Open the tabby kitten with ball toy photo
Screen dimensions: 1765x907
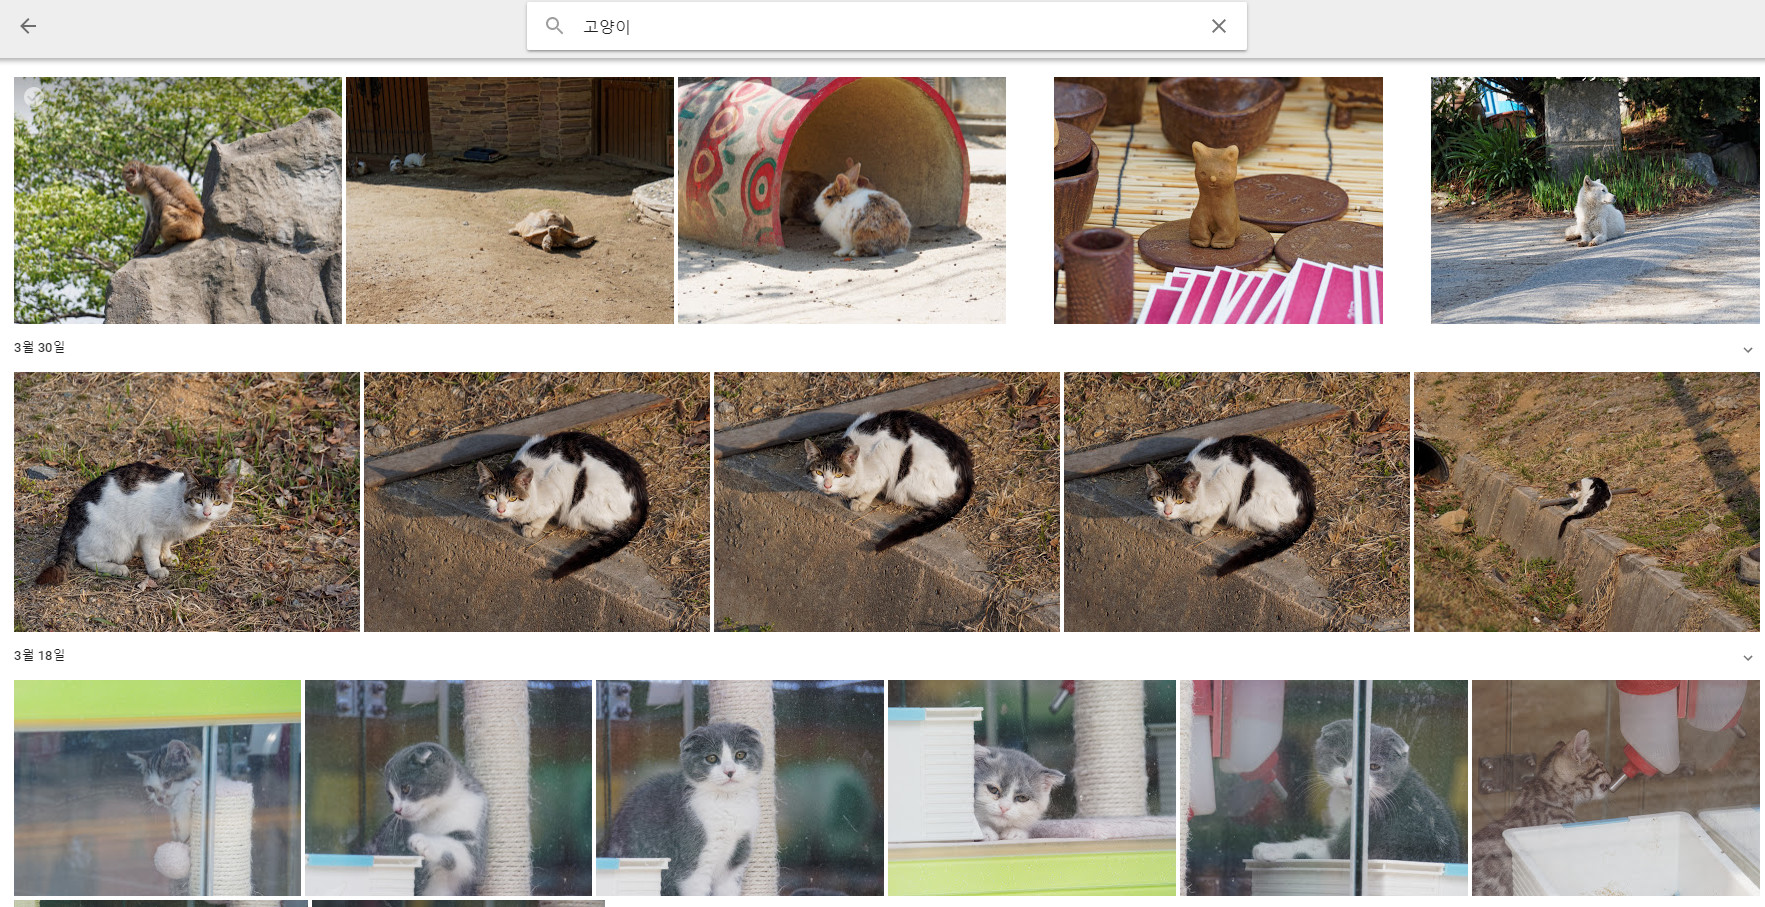157,788
